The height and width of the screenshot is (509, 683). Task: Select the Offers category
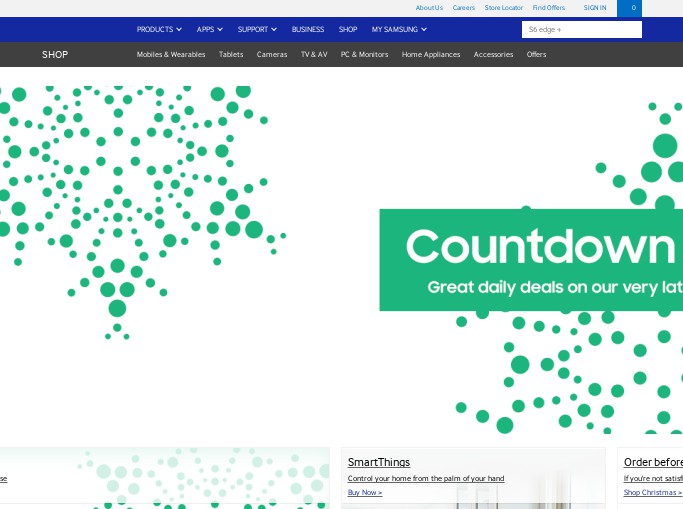click(536, 54)
